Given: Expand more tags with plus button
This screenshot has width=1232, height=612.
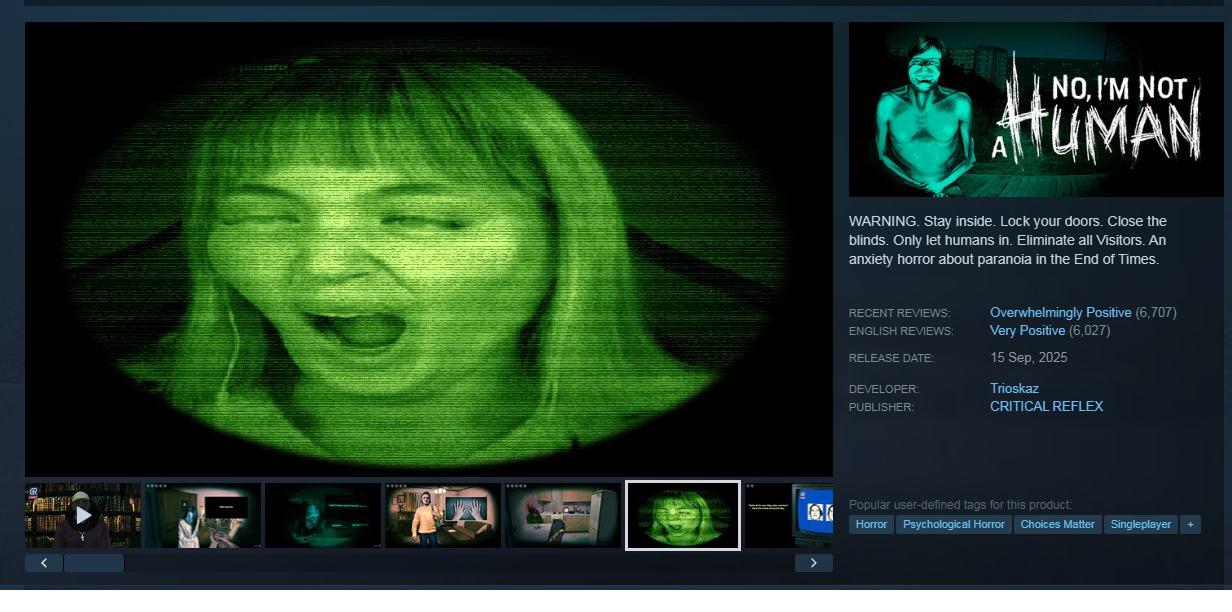Looking at the screenshot, I should 1190,524.
